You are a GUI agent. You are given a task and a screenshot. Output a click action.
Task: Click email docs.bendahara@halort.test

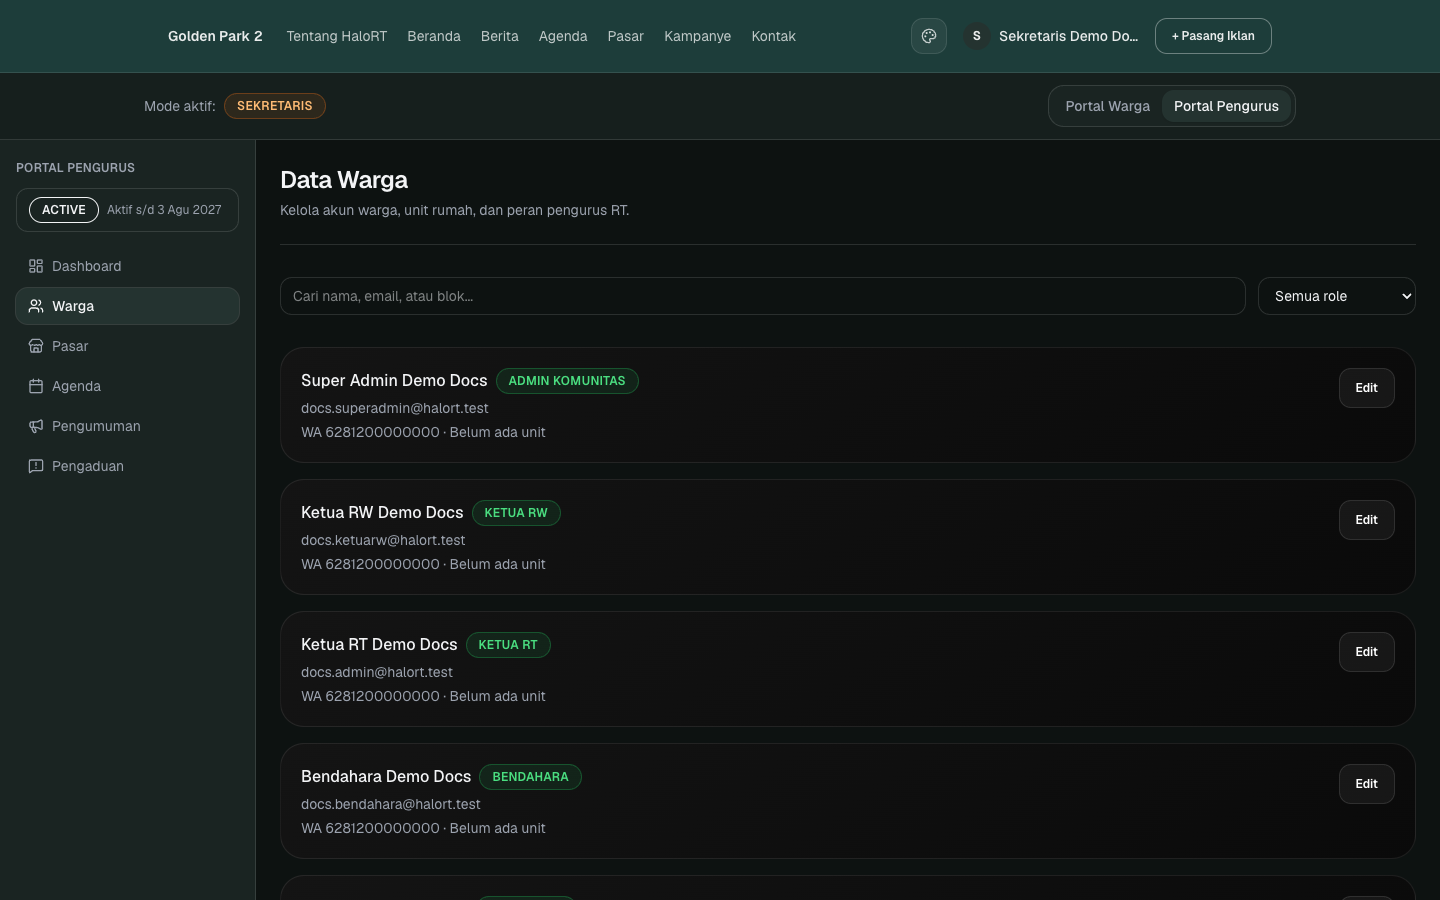coord(391,804)
